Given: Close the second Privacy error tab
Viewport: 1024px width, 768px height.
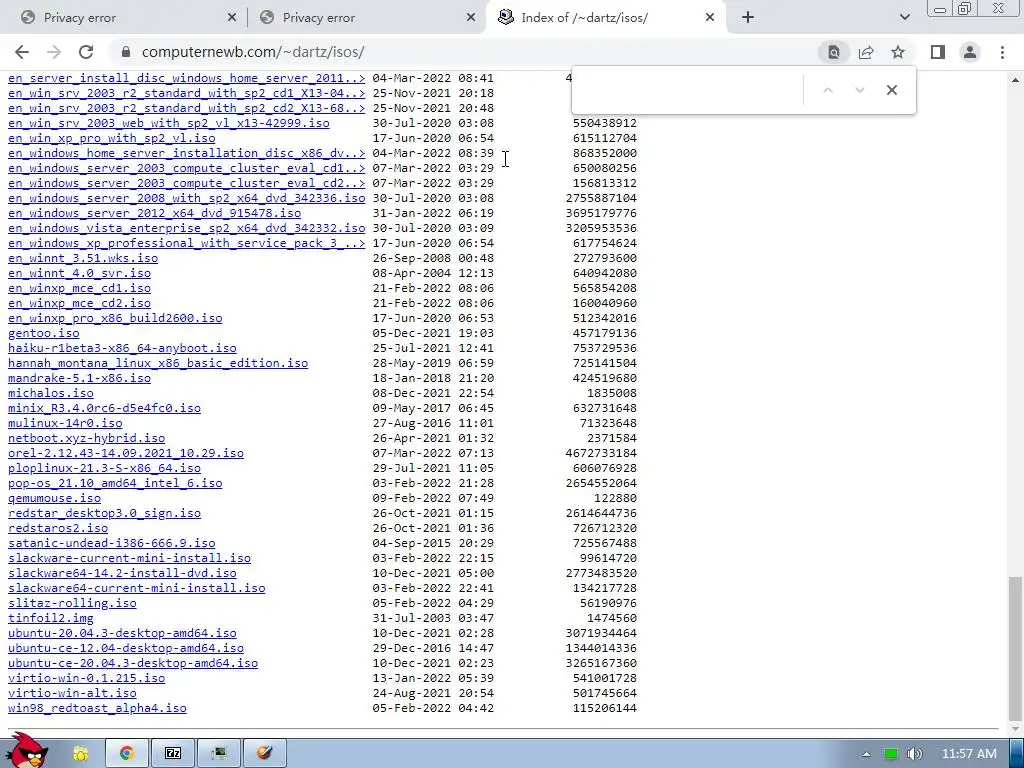Looking at the screenshot, I should (x=471, y=18).
